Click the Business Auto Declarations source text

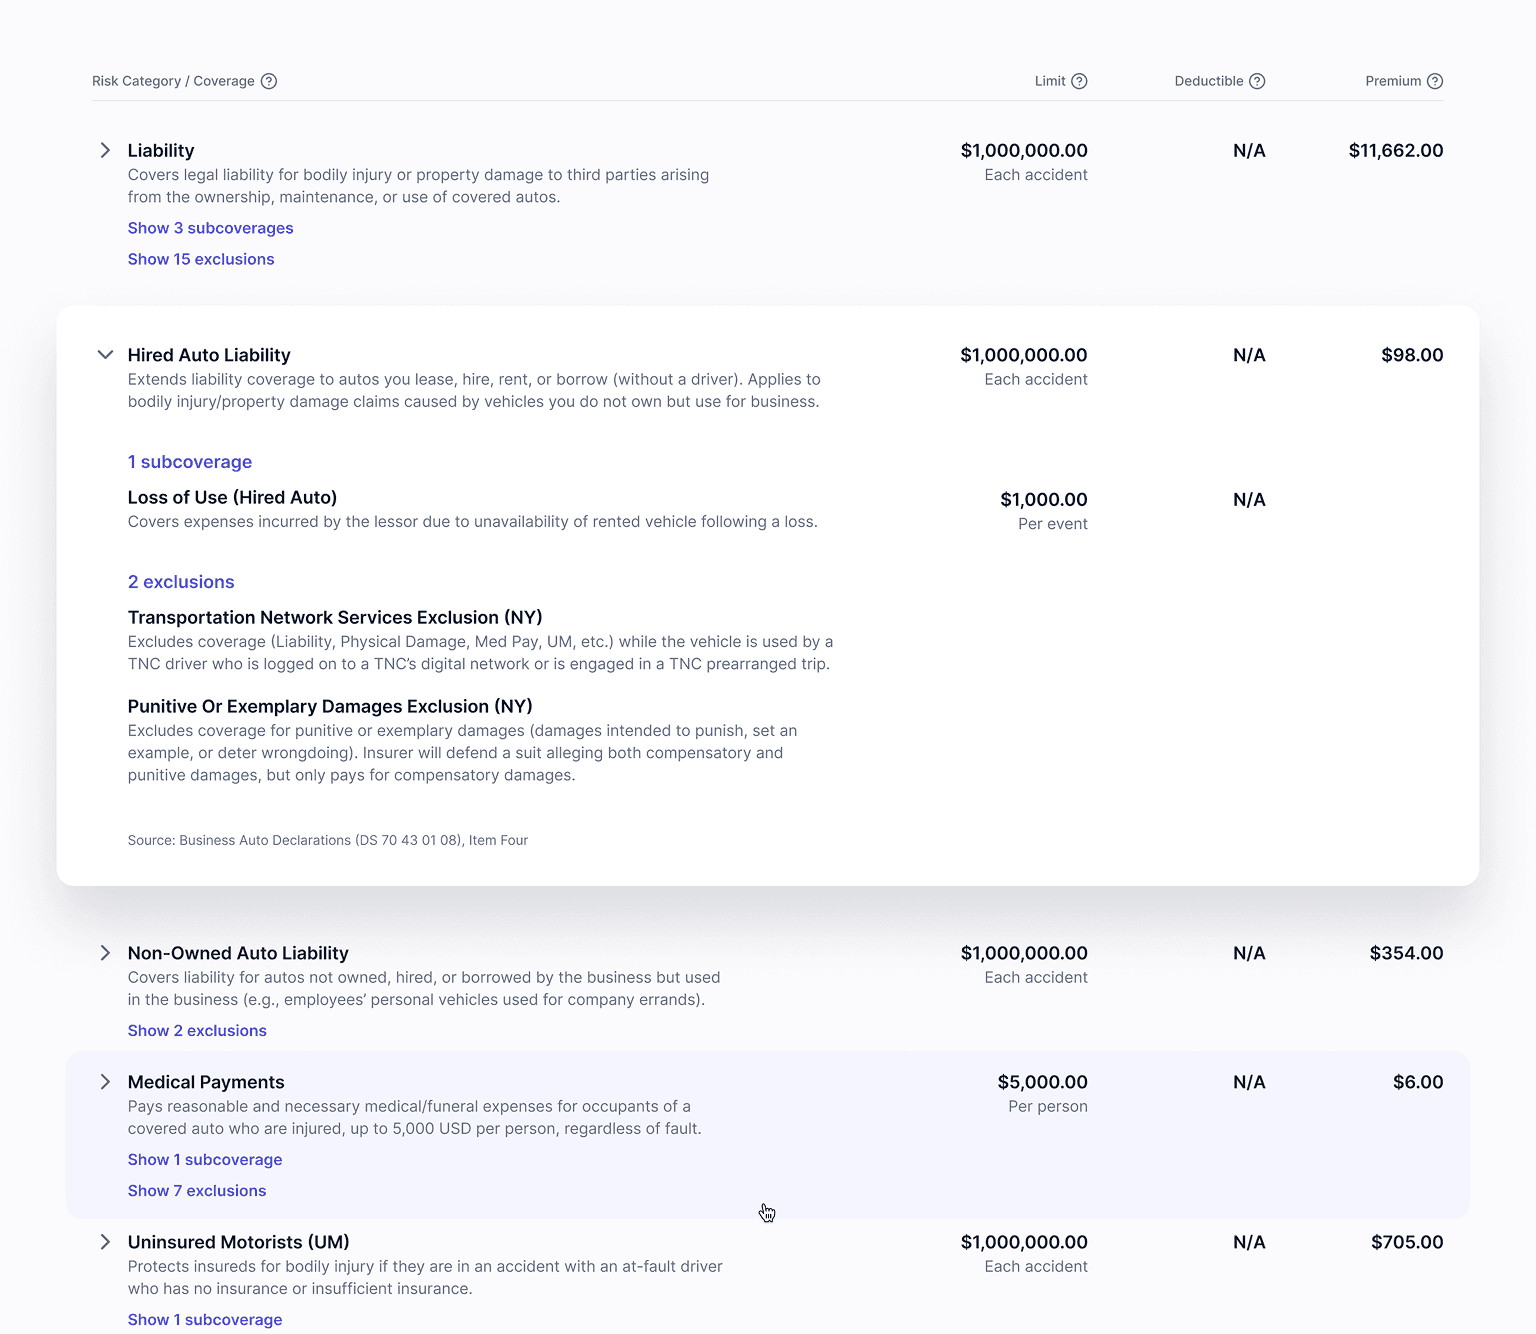(x=327, y=840)
